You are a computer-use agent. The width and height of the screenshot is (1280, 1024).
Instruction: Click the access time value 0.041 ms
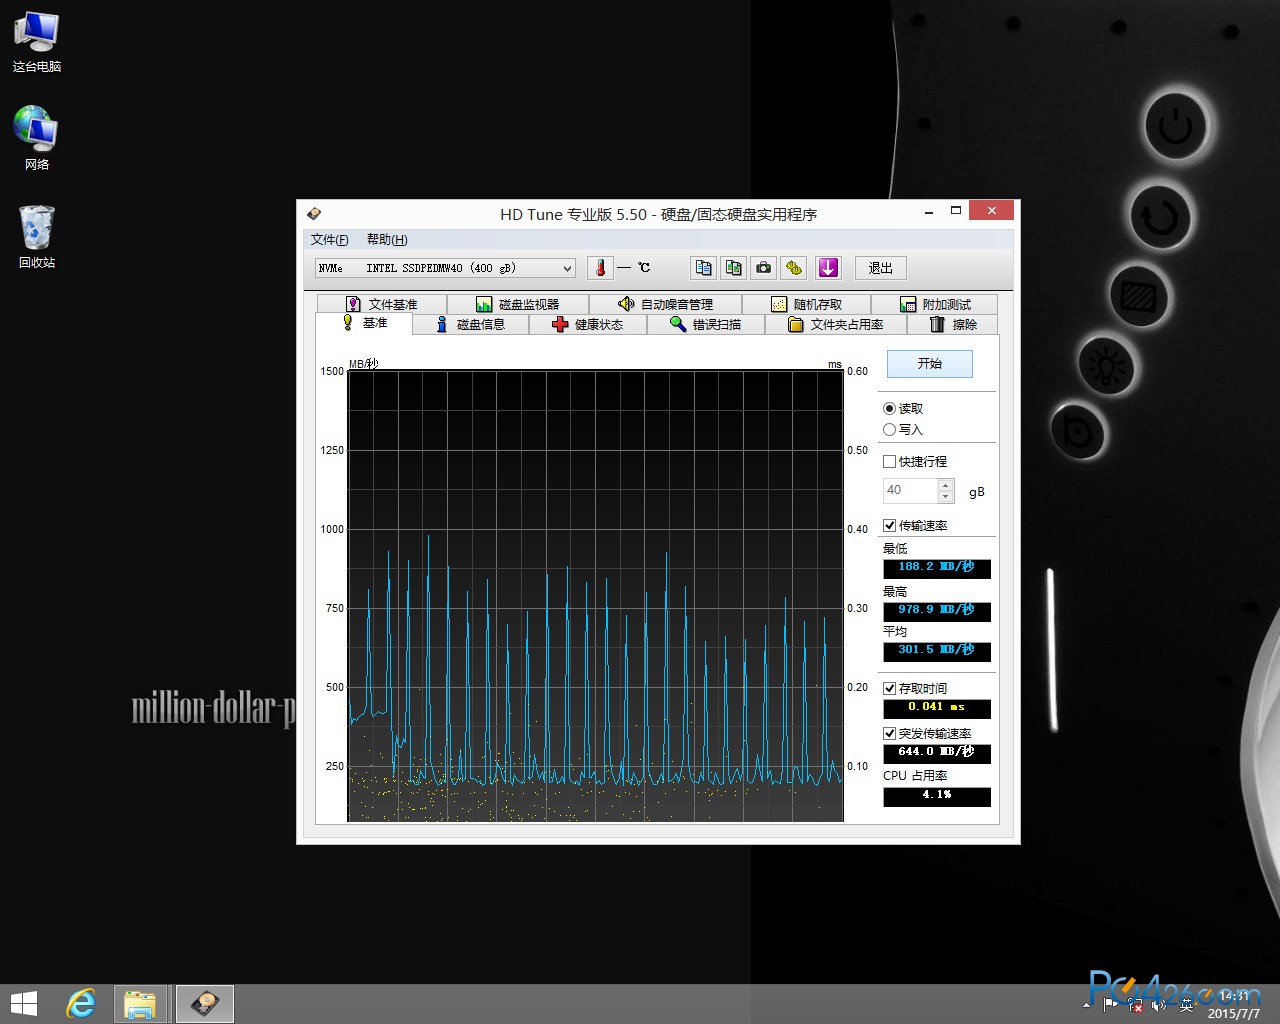point(937,708)
